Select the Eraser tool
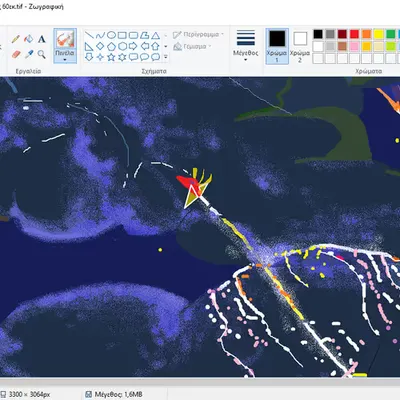 click(x=16, y=54)
